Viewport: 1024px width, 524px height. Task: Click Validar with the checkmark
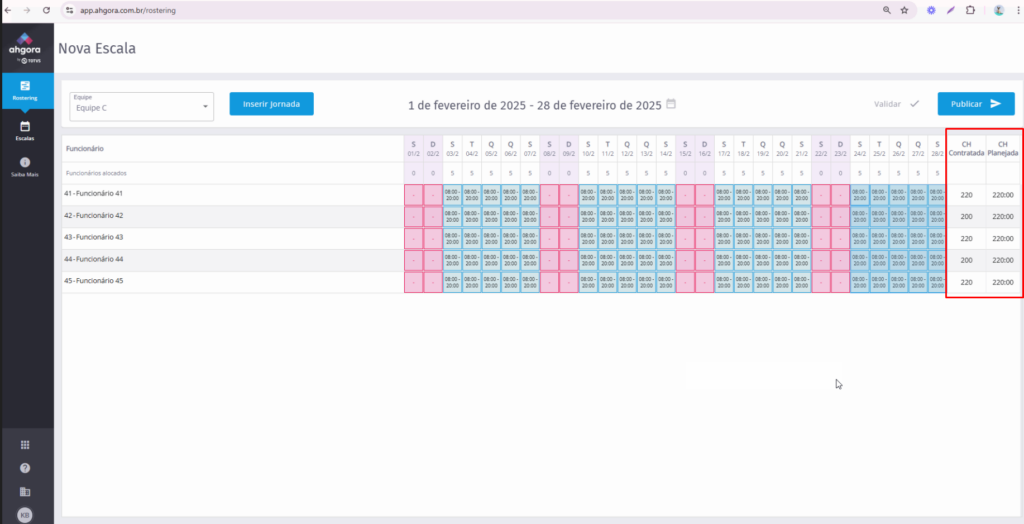(896, 104)
